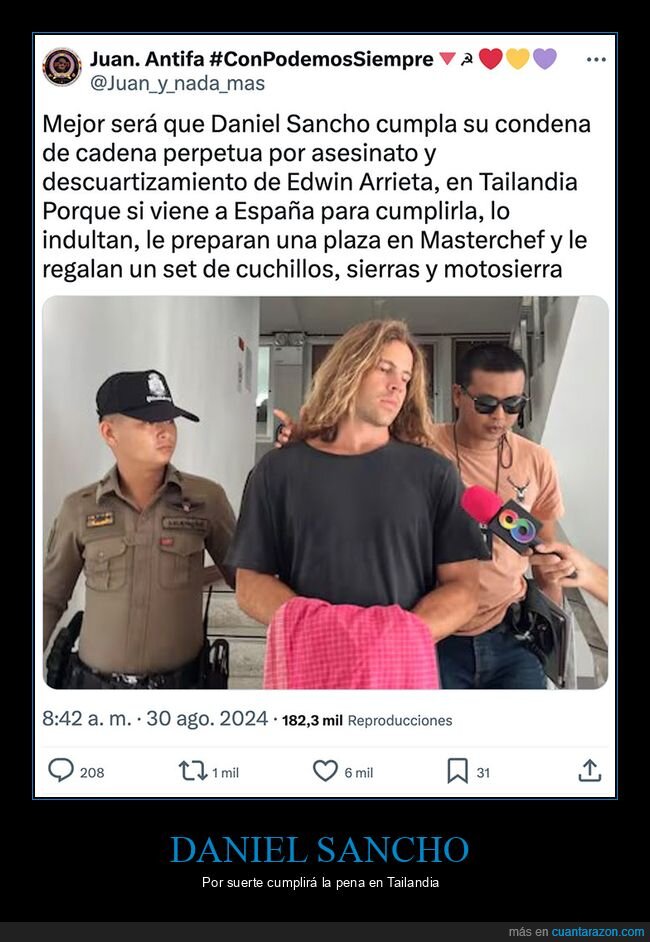Click the red heart emoji in name

coord(490,59)
